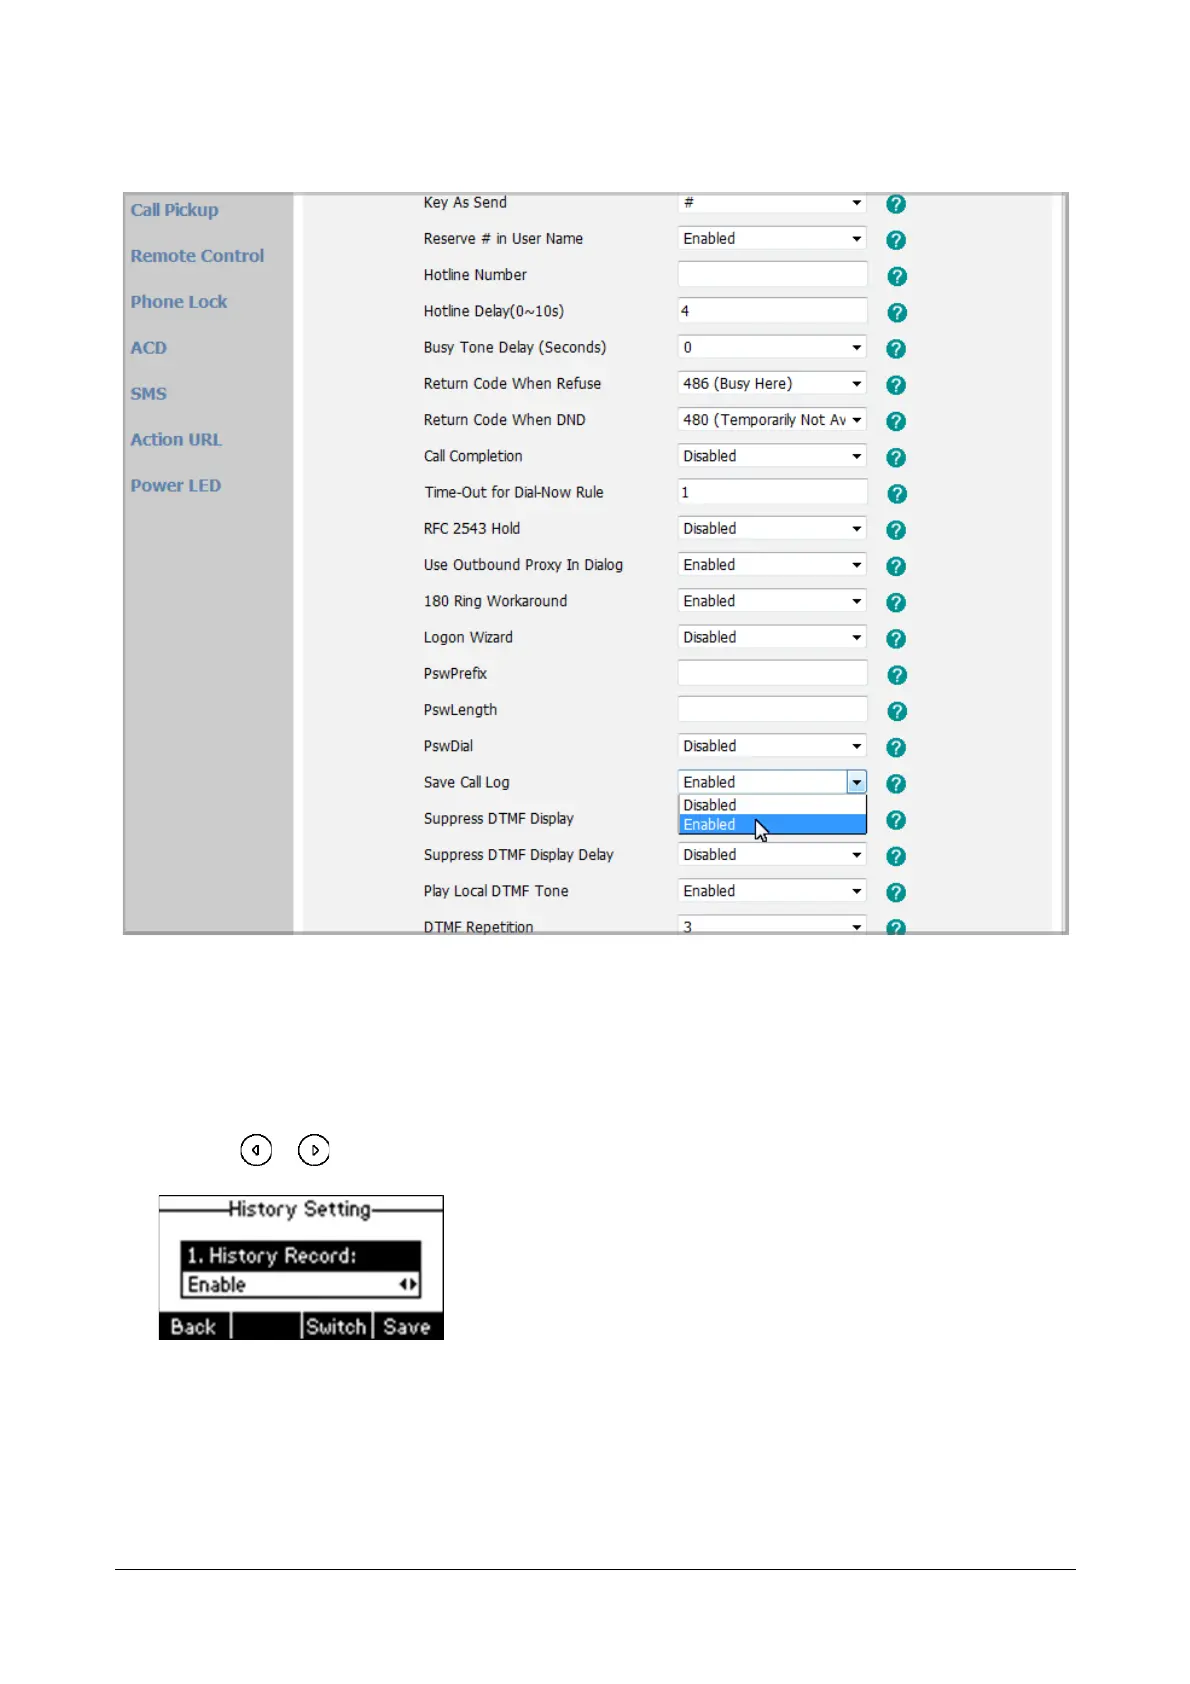Open Call Completion help icon

coord(896,457)
